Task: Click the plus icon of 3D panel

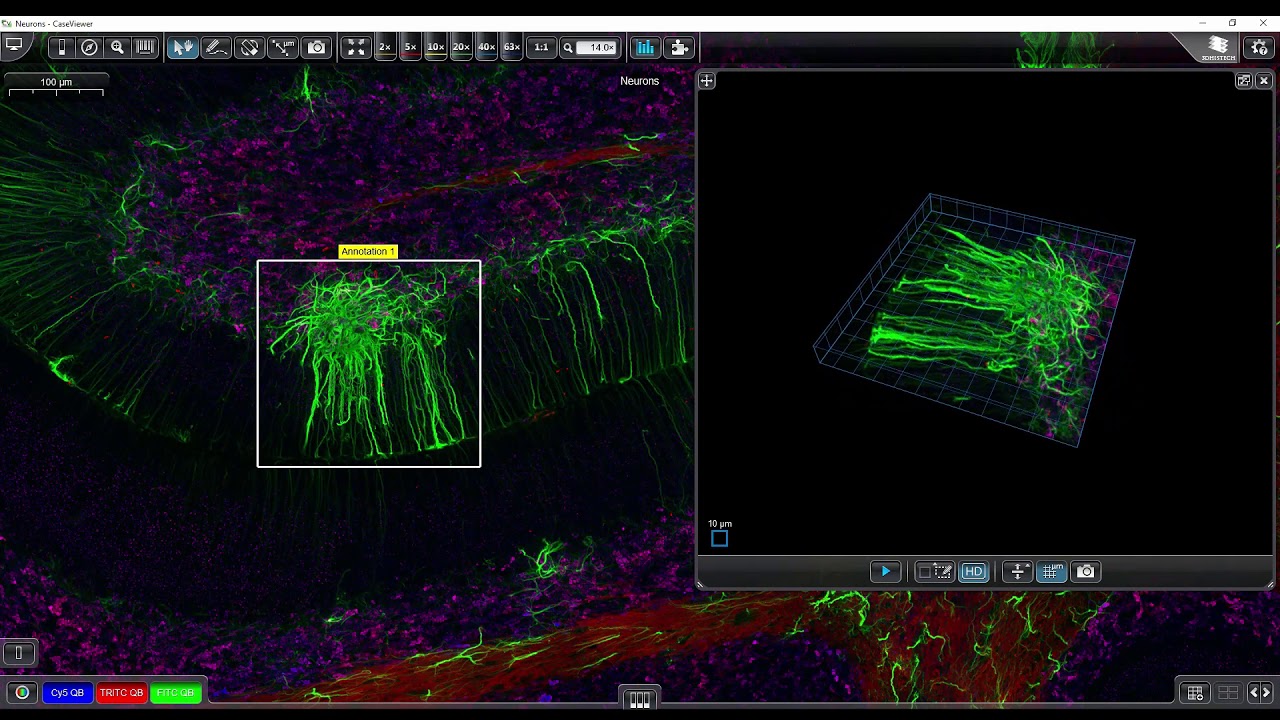Action: tap(706, 81)
